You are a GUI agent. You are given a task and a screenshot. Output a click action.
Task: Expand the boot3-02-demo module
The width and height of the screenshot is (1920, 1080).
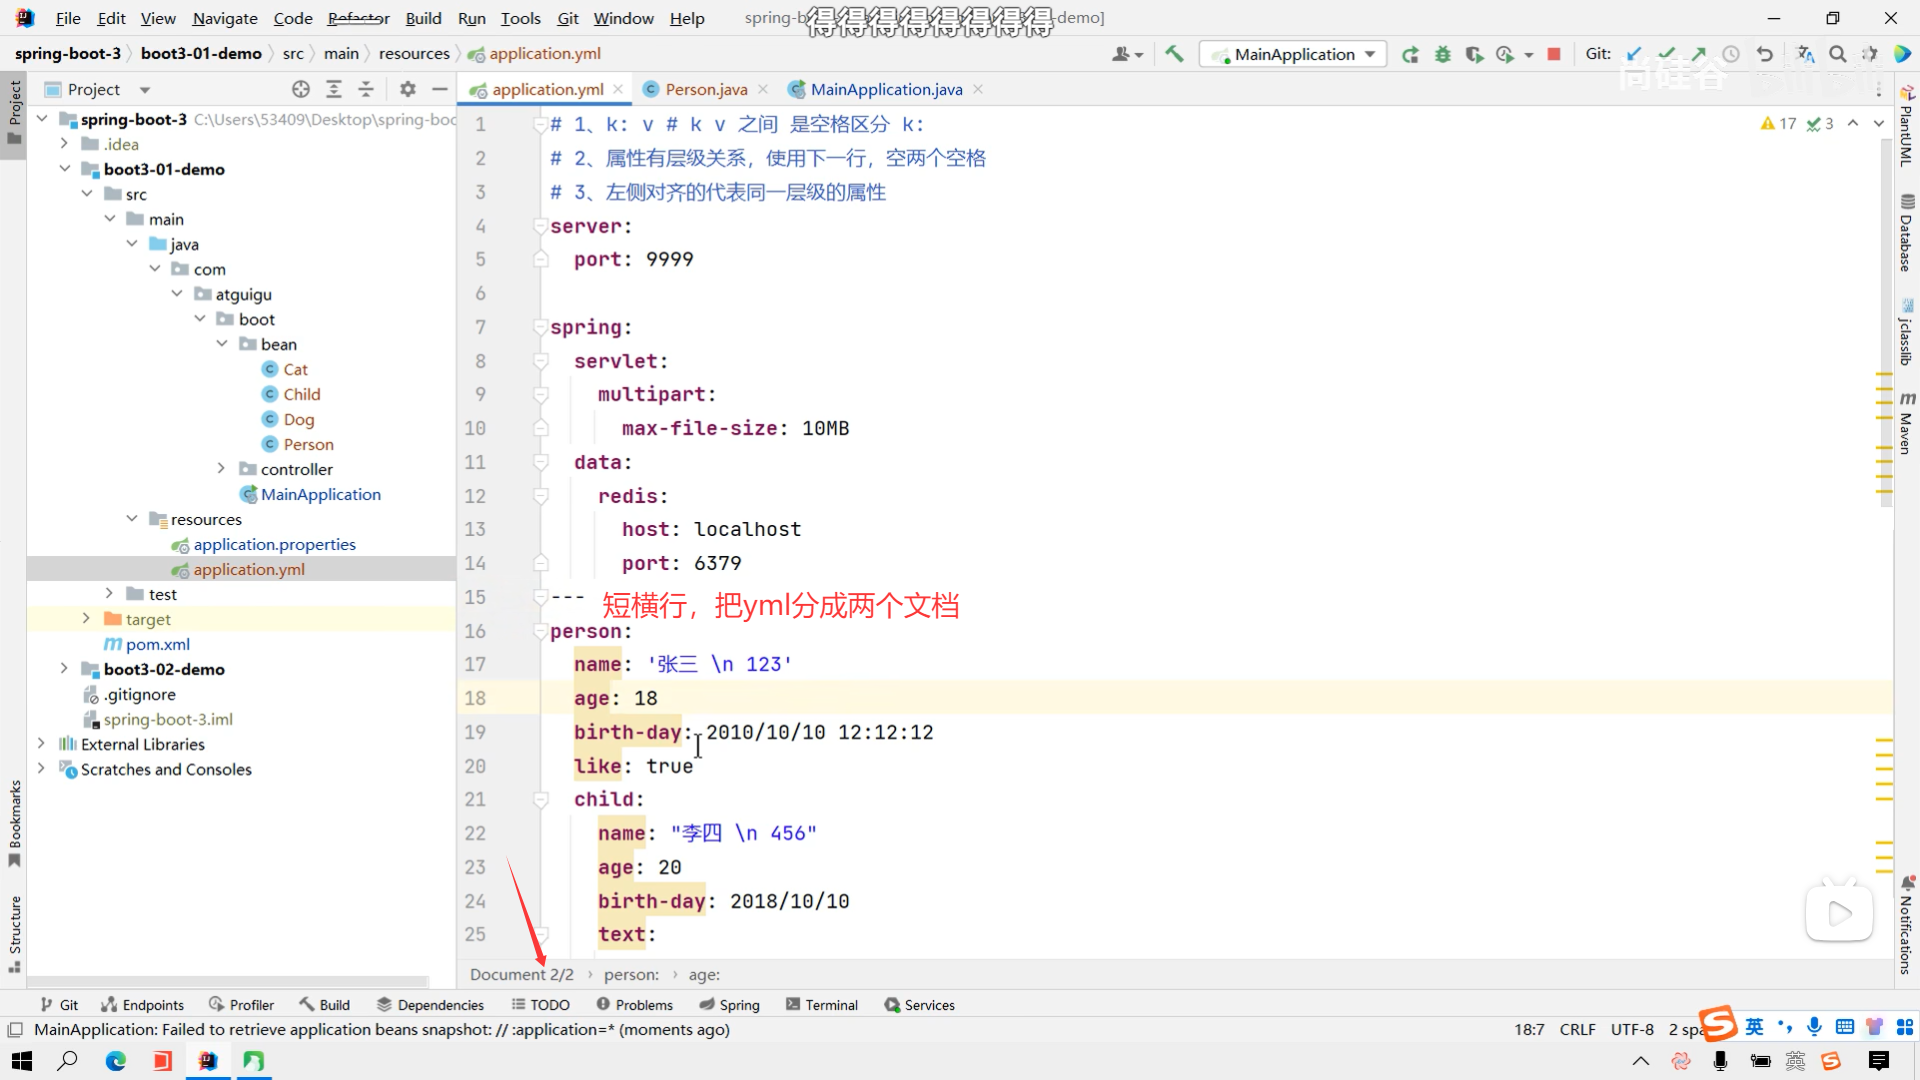pos(64,669)
